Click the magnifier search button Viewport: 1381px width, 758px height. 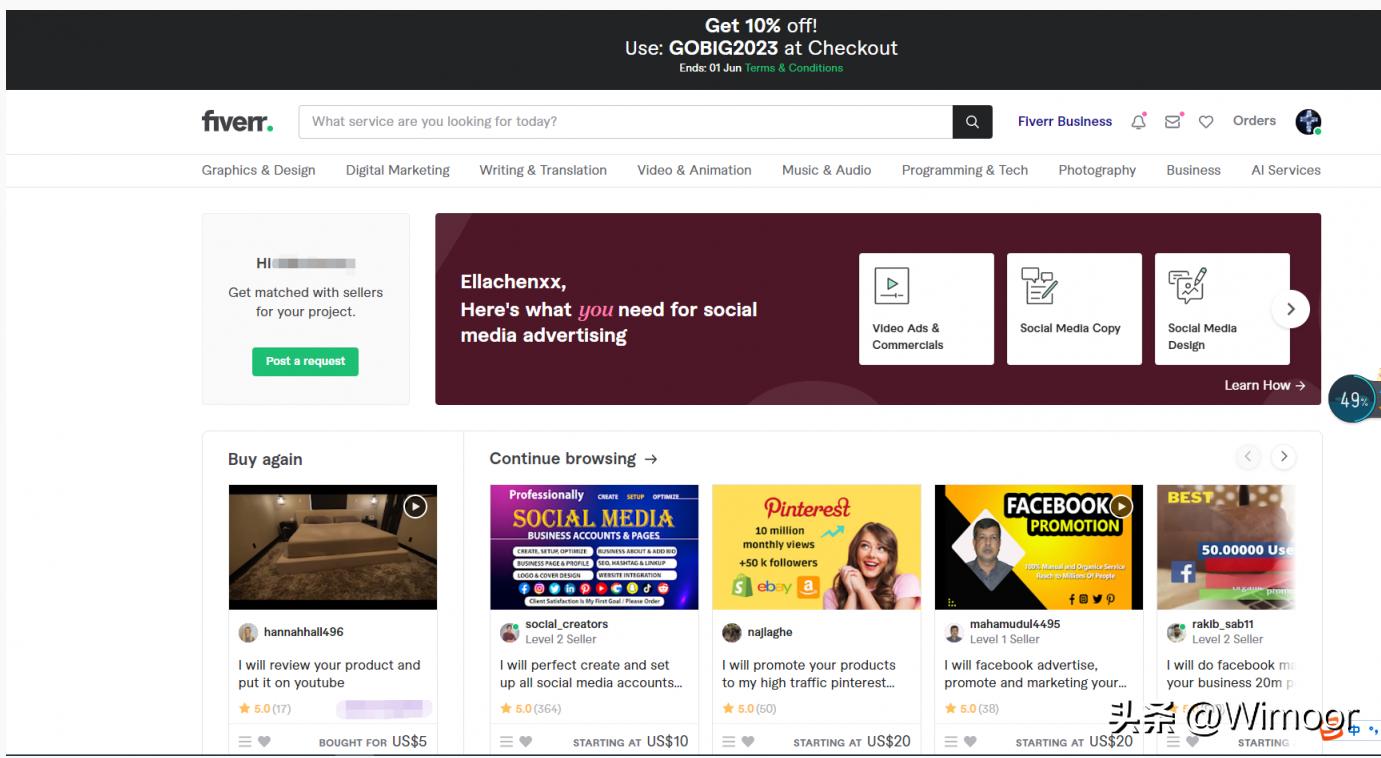972,122
